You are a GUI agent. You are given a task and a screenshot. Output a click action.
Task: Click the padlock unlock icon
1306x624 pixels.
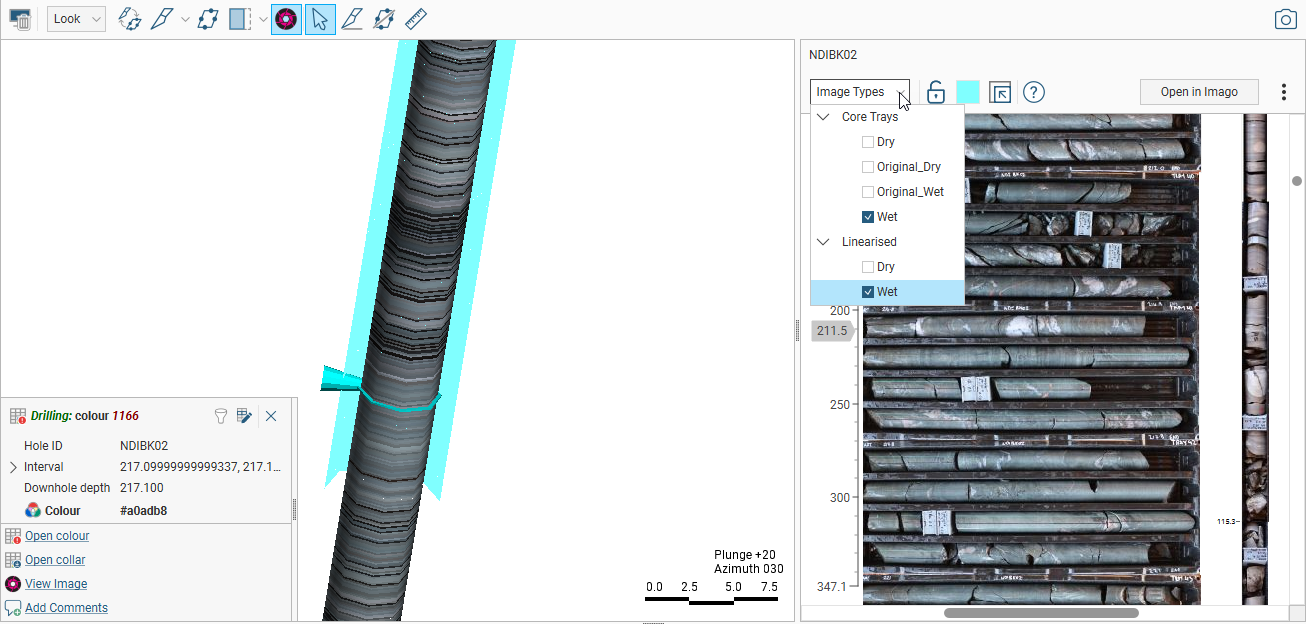coord(936,92)
